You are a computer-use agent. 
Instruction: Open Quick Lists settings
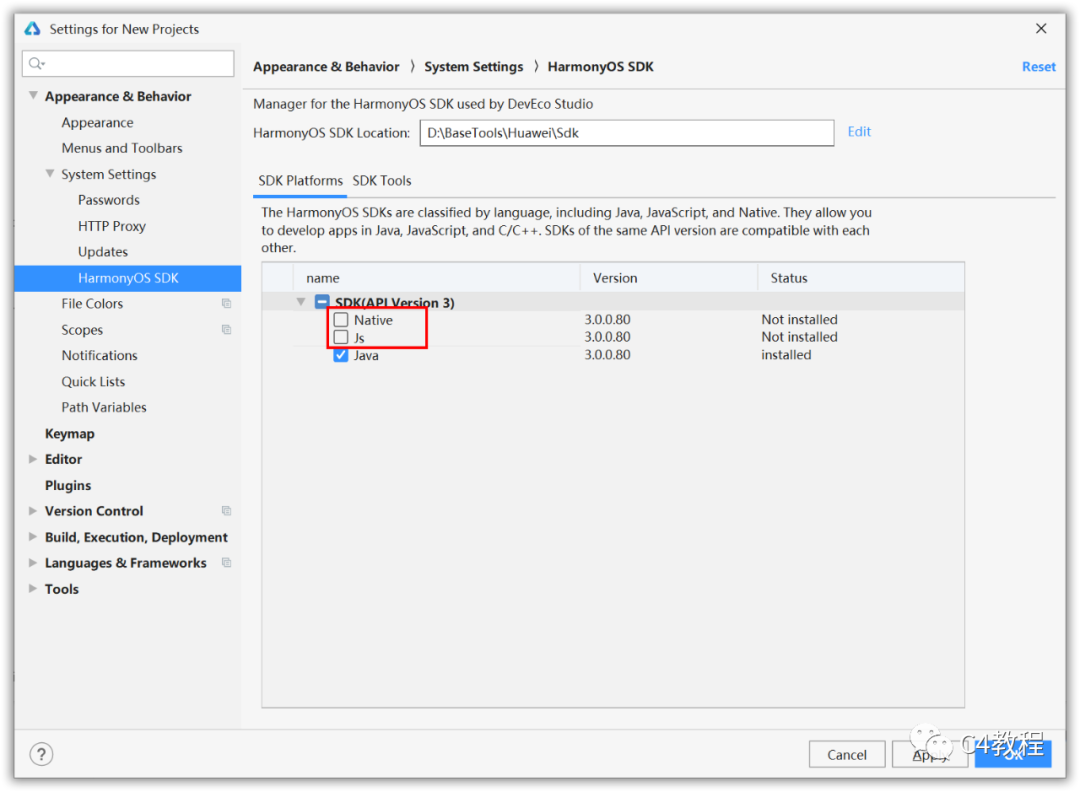click(x=93, y=382)
